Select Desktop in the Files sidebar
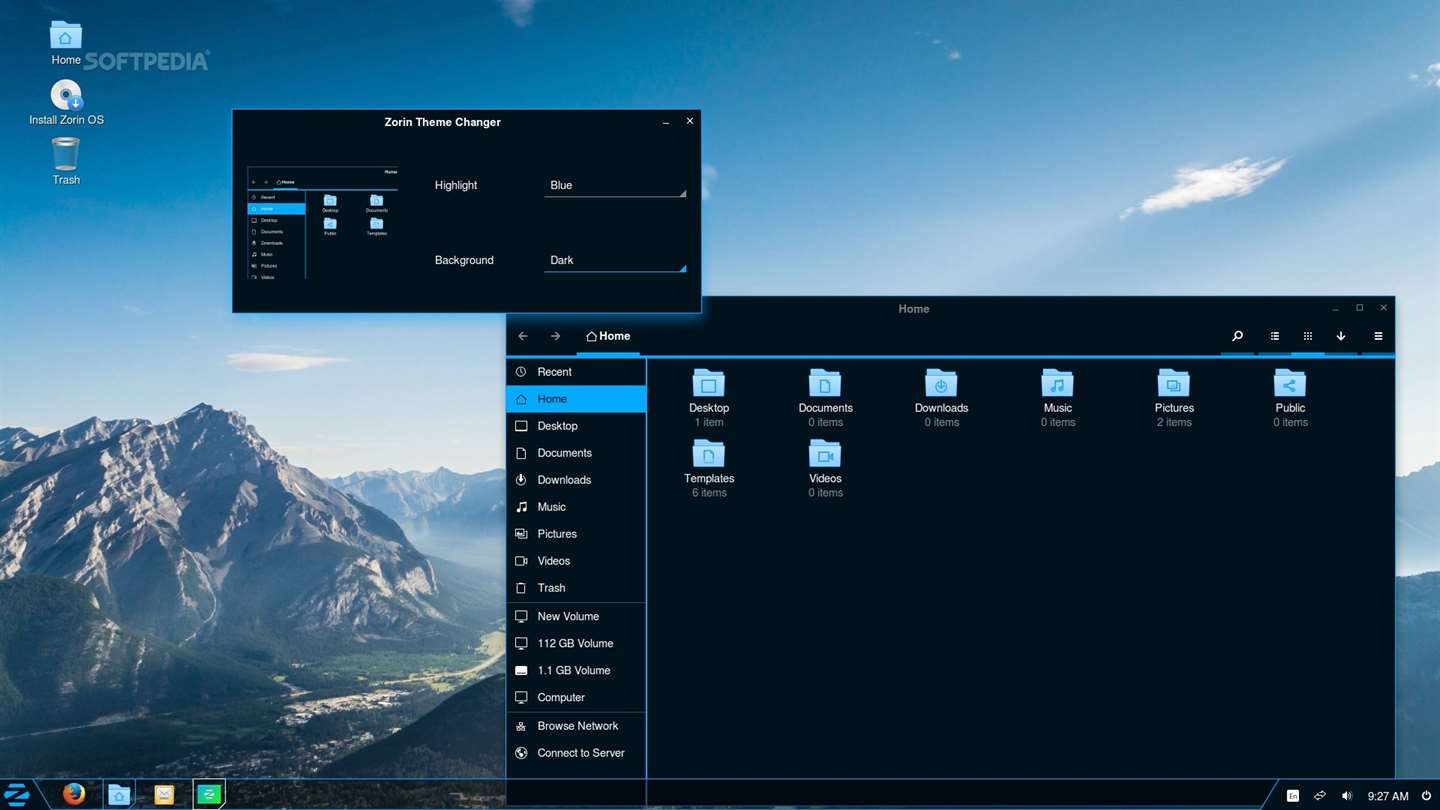The width and height of the screenshot is (1440, 810). click(576, 426)
